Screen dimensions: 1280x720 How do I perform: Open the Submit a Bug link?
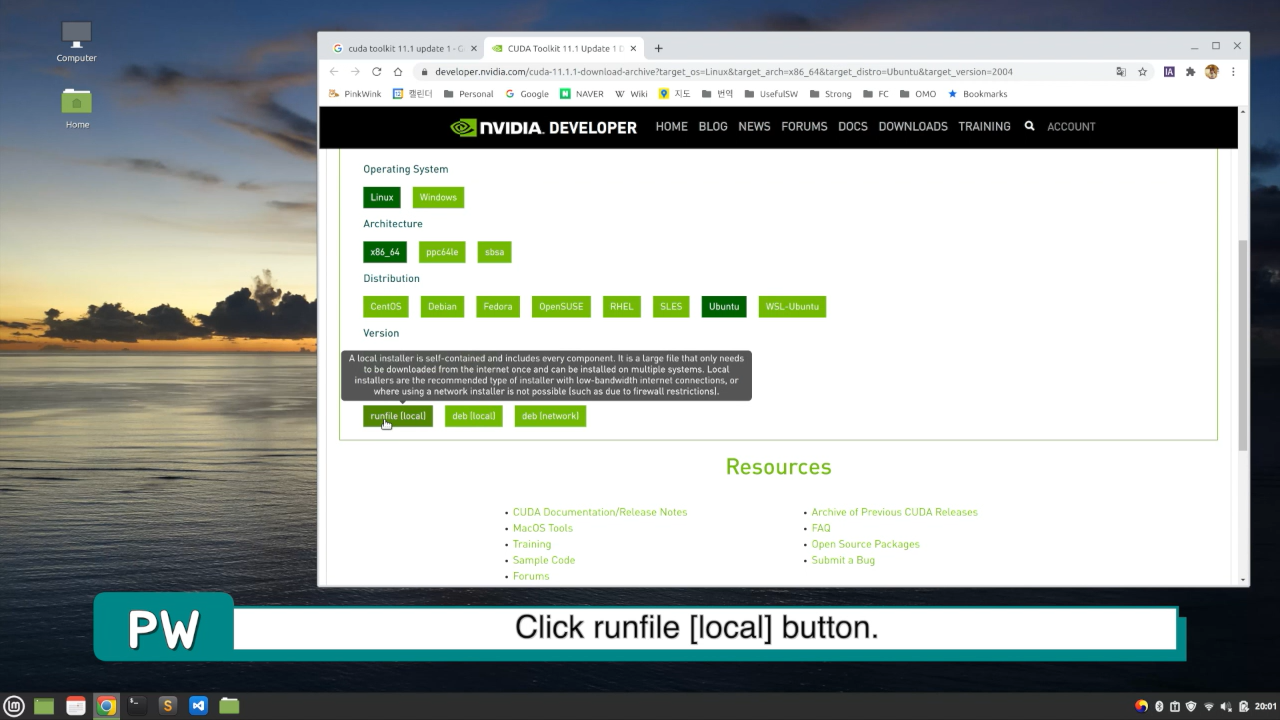[x=843, y=560]
